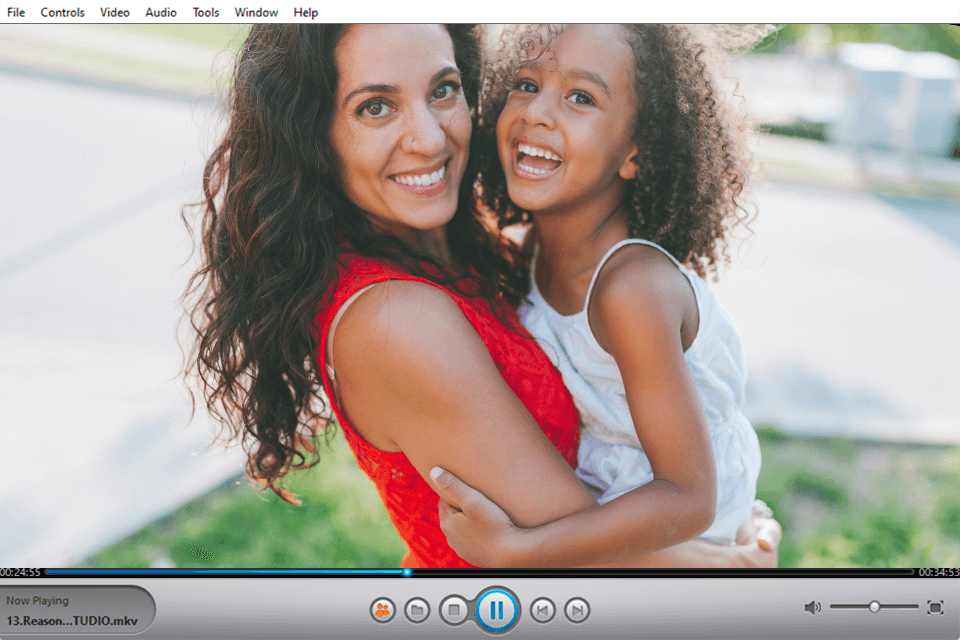This screenshot has height=640, width=960.
Task: Open the Controls menu
Action: [62, 12]
